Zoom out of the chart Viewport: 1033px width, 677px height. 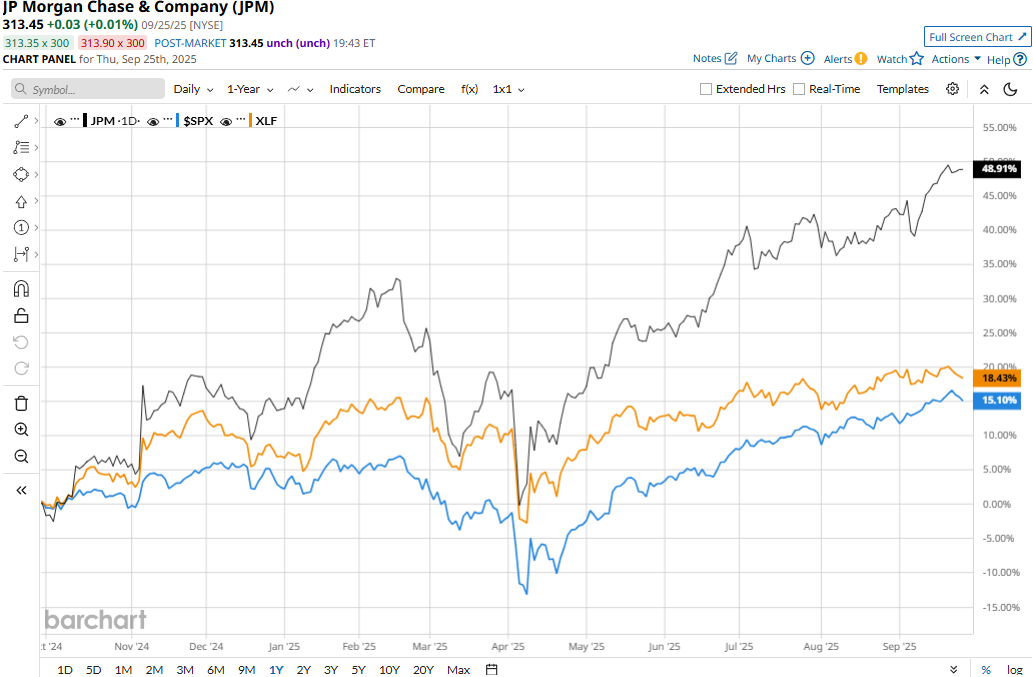pos(21,456)
